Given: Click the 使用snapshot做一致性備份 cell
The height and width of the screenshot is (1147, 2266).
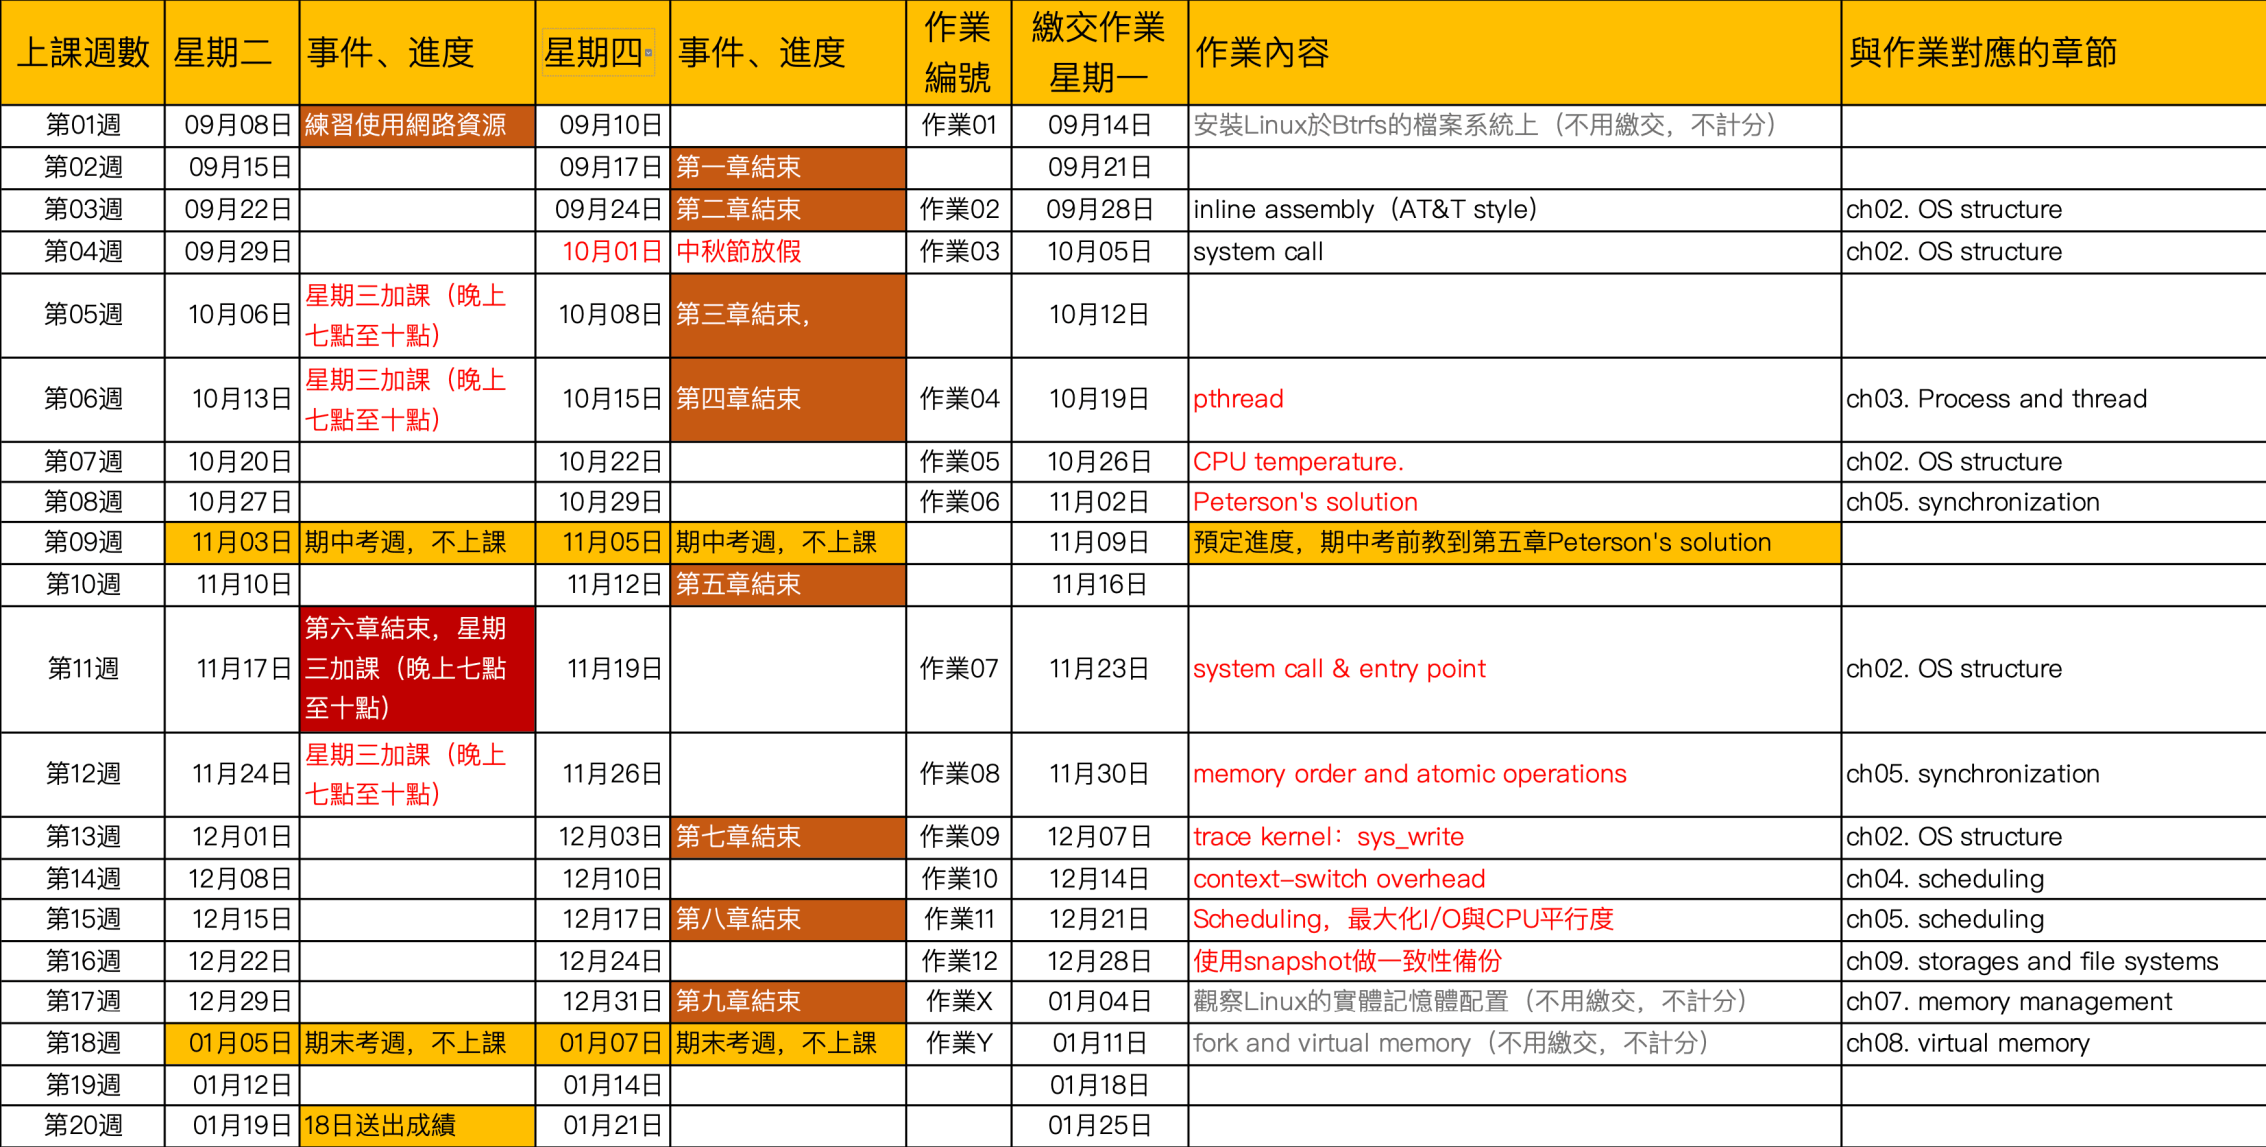Looking at the screenshot, I should (x=1347, y=961).
